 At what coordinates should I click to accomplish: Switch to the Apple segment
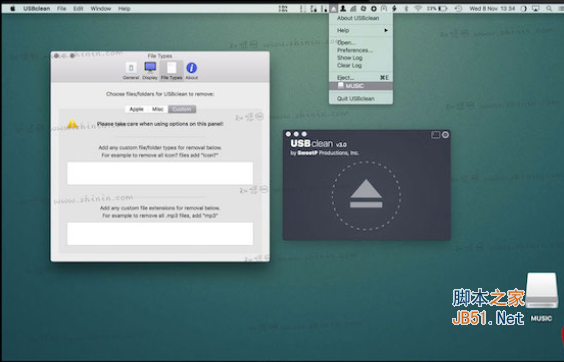pos(136,109)
